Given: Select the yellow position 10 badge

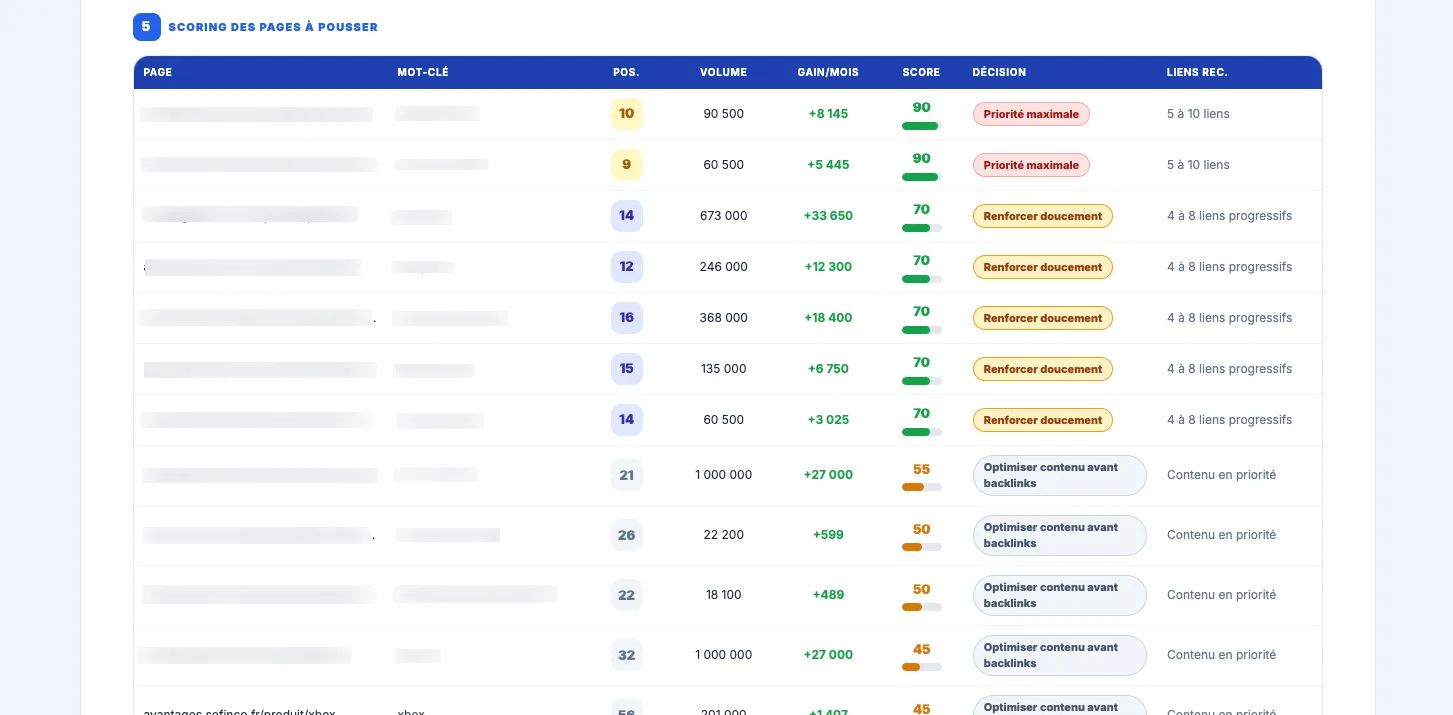Looking at the screenshot, I should [x=627, y=114].
